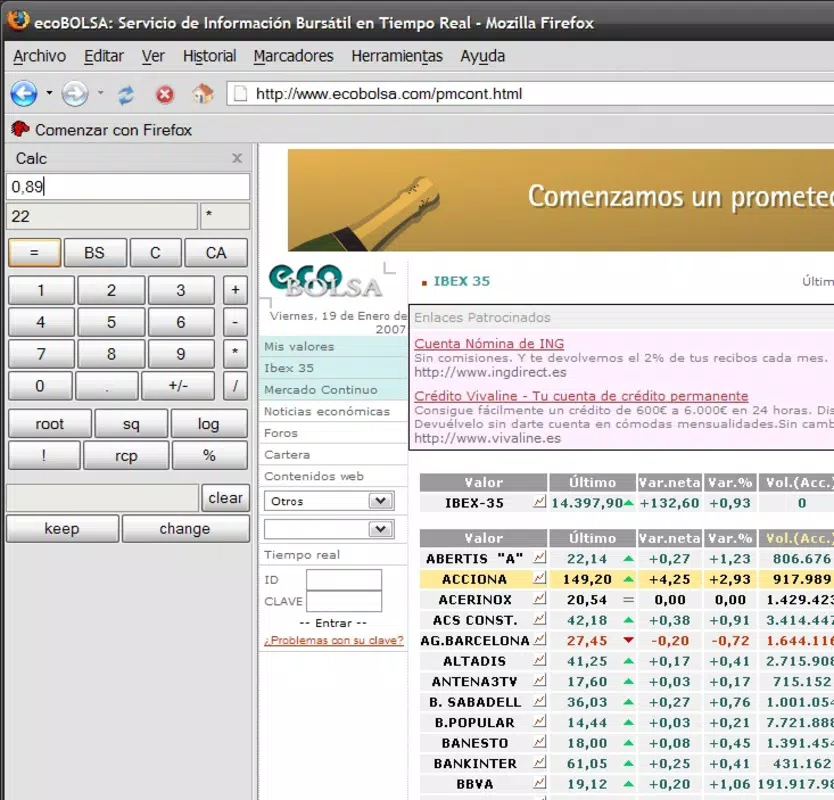Open the BBVA chart icon
Image resolution: width=834 pixels, height=800 pixels.
(539, 783)
